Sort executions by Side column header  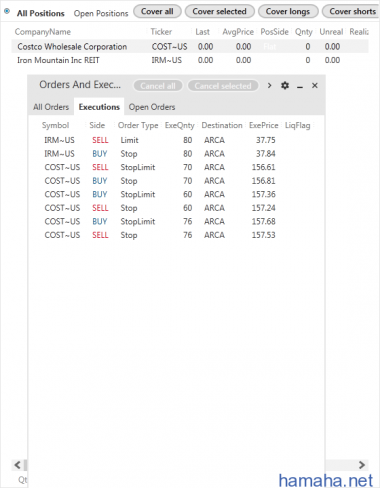tap(97, 125)
